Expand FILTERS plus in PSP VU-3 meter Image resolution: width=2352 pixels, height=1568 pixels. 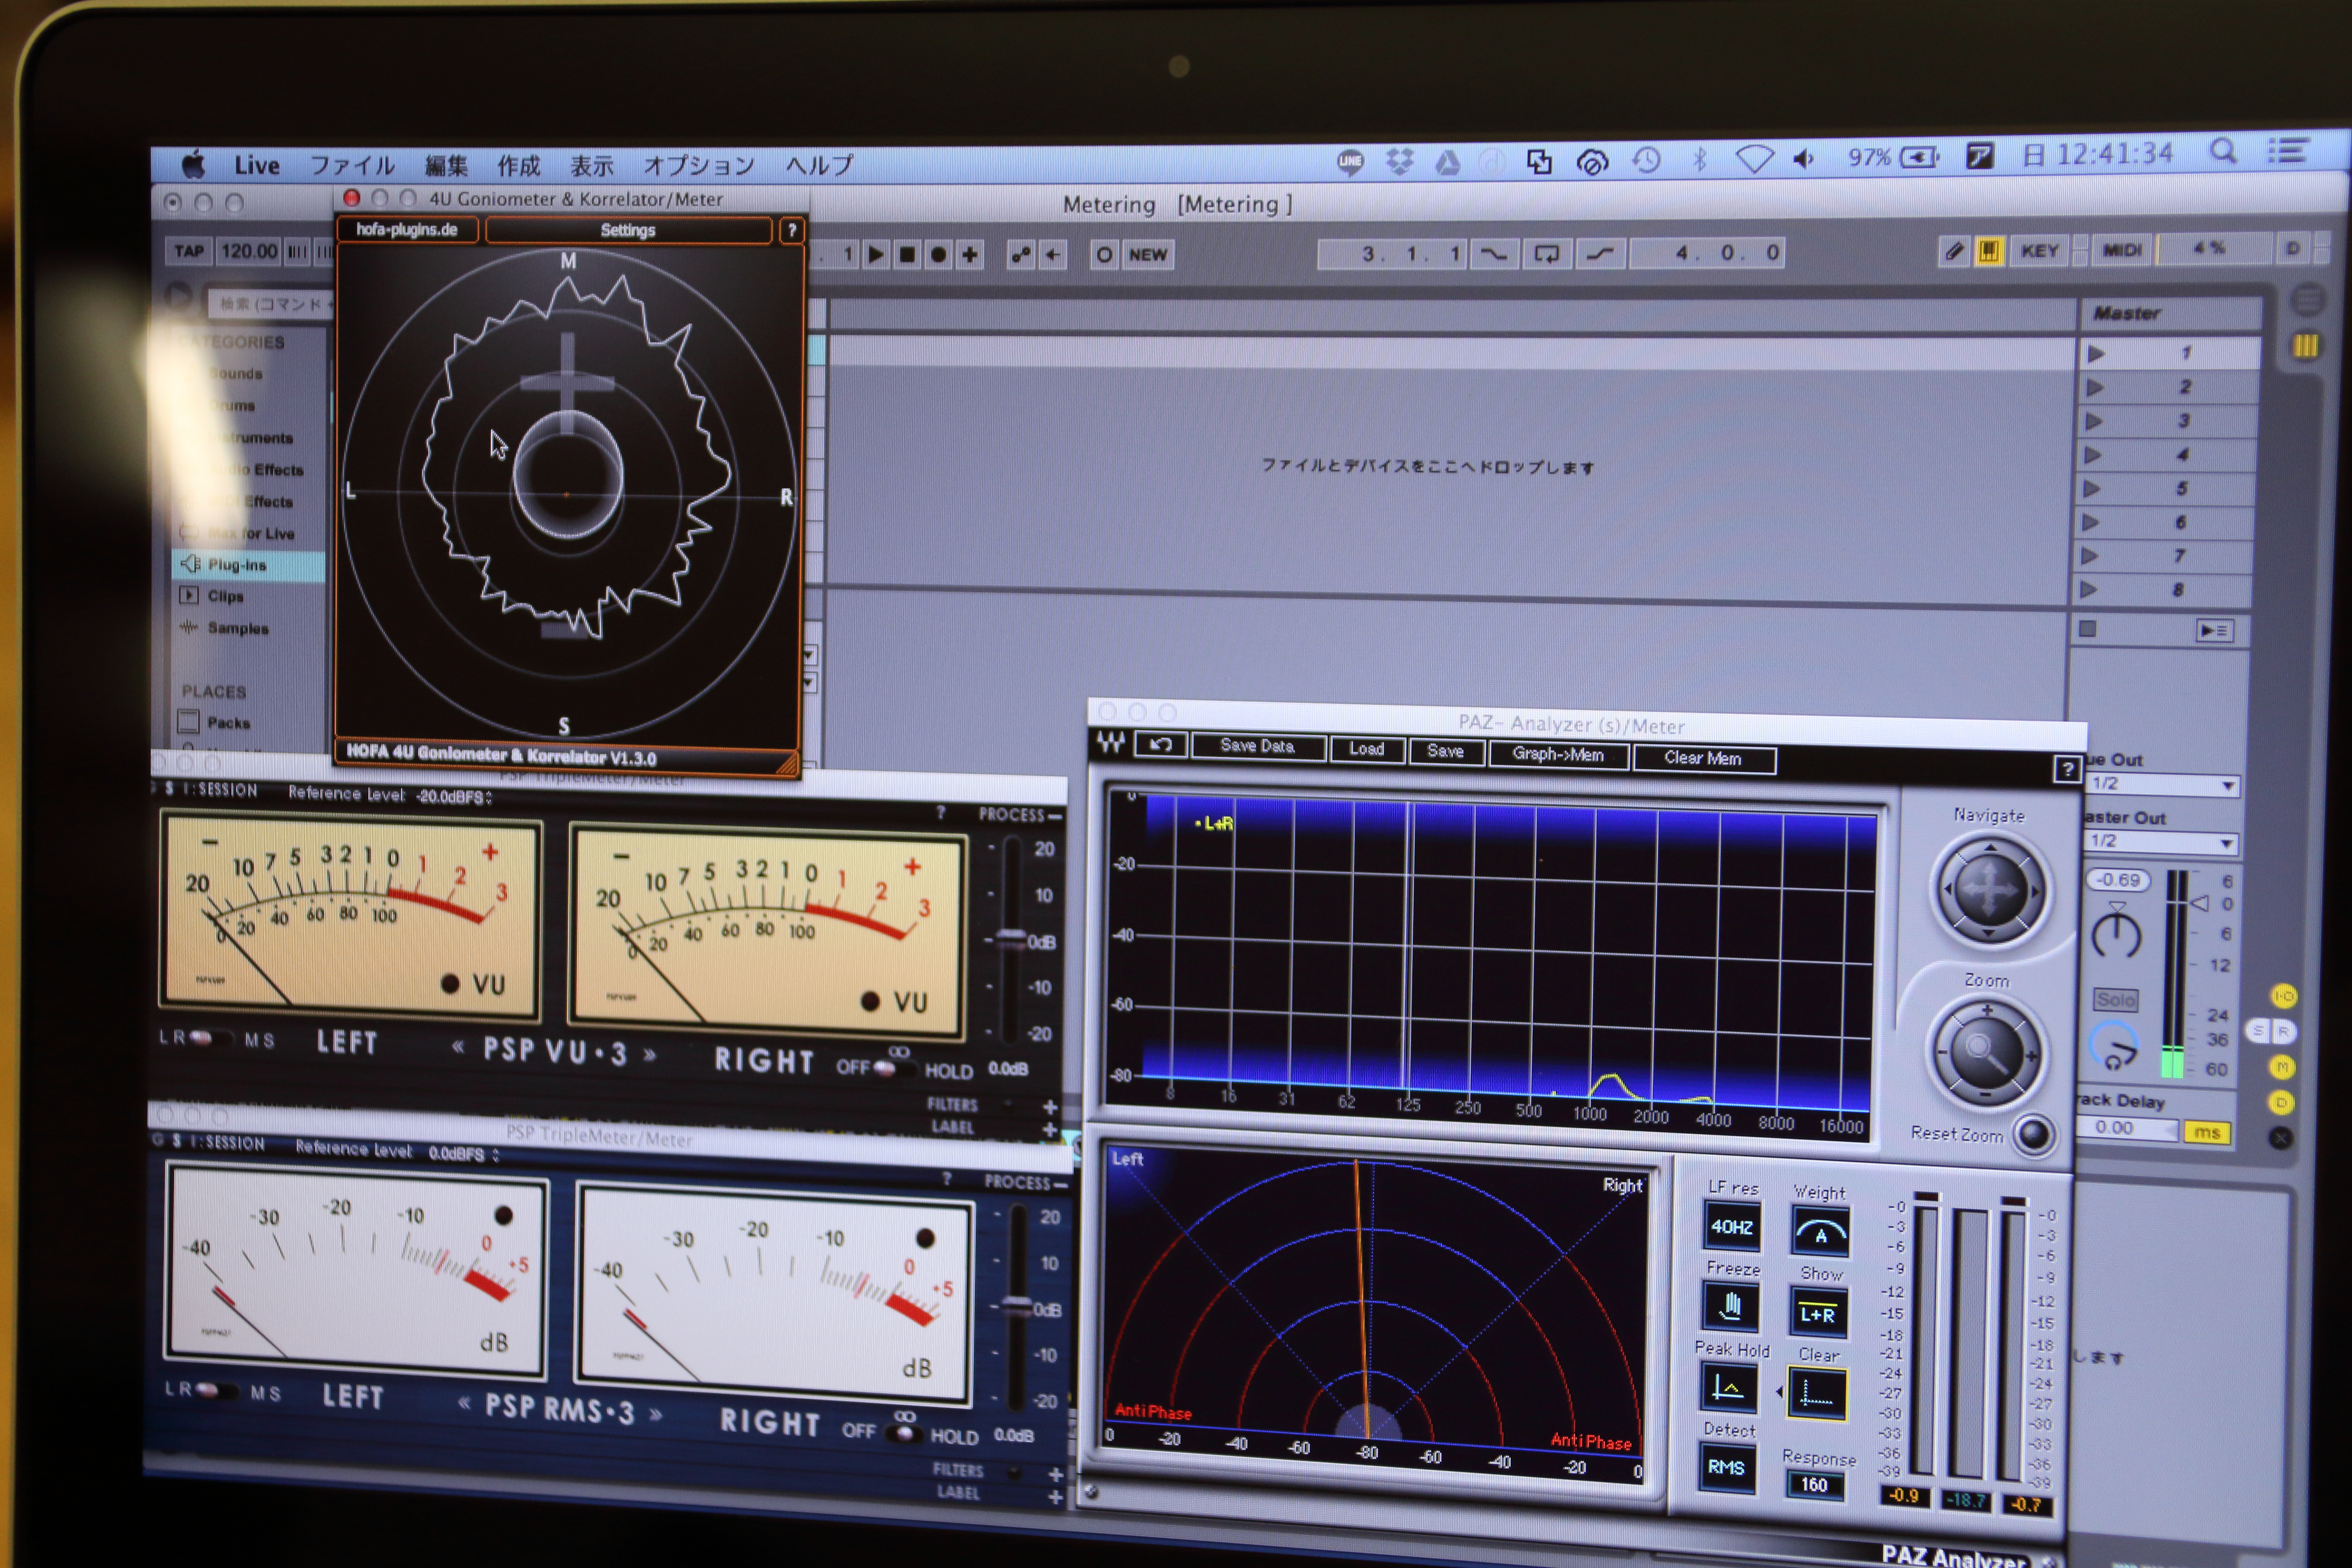1049,1106
